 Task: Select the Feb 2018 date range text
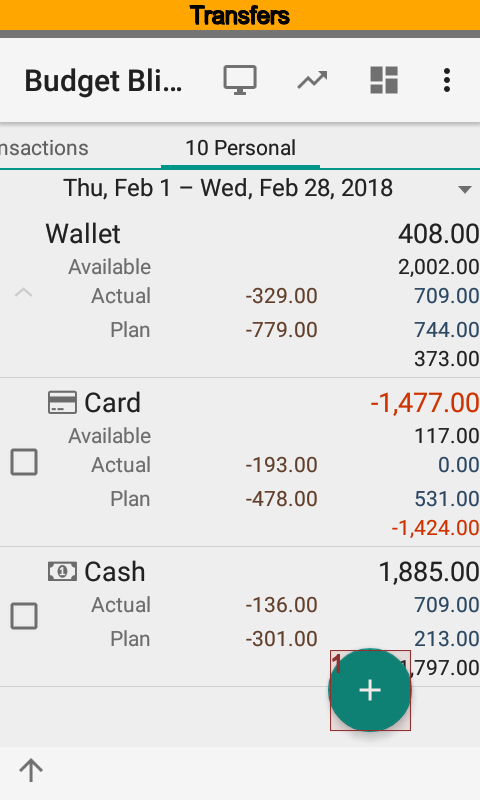coord(228,188)
